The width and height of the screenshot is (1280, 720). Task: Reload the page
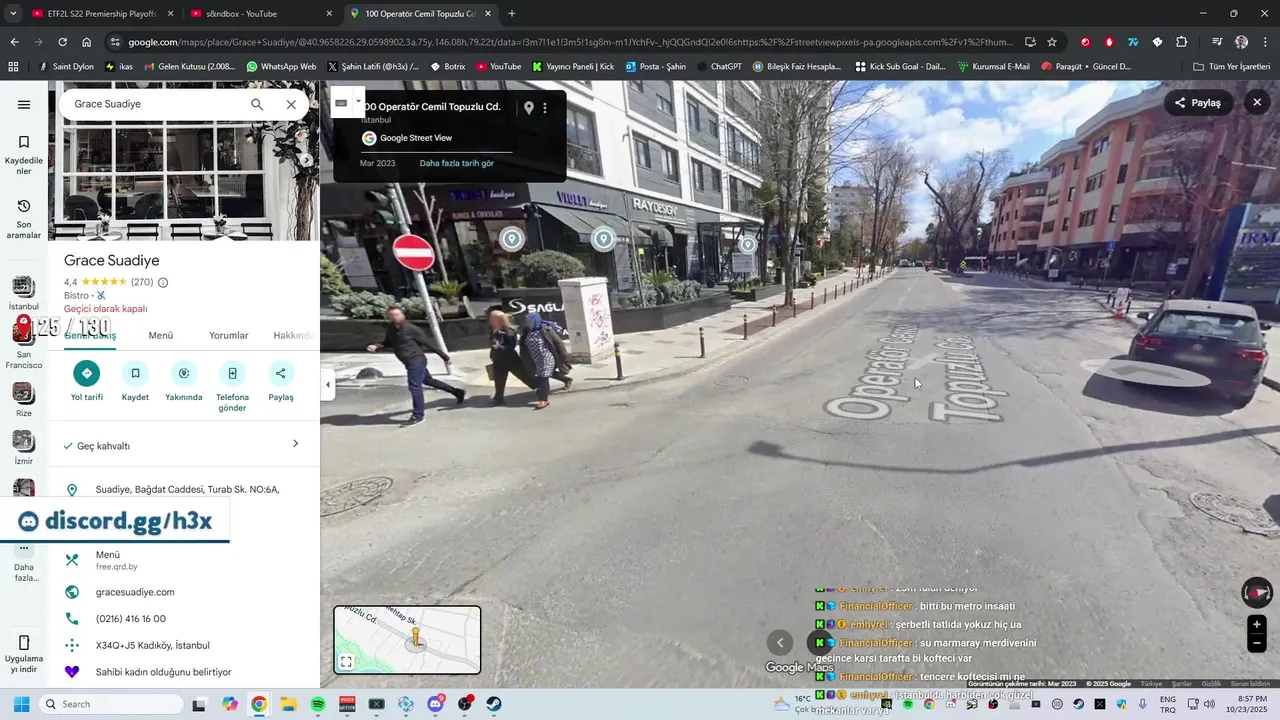coord(62,42)
